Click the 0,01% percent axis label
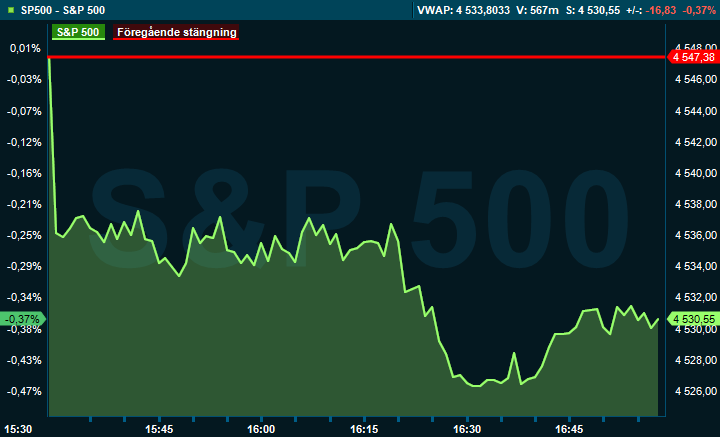 tap(25, 48)
